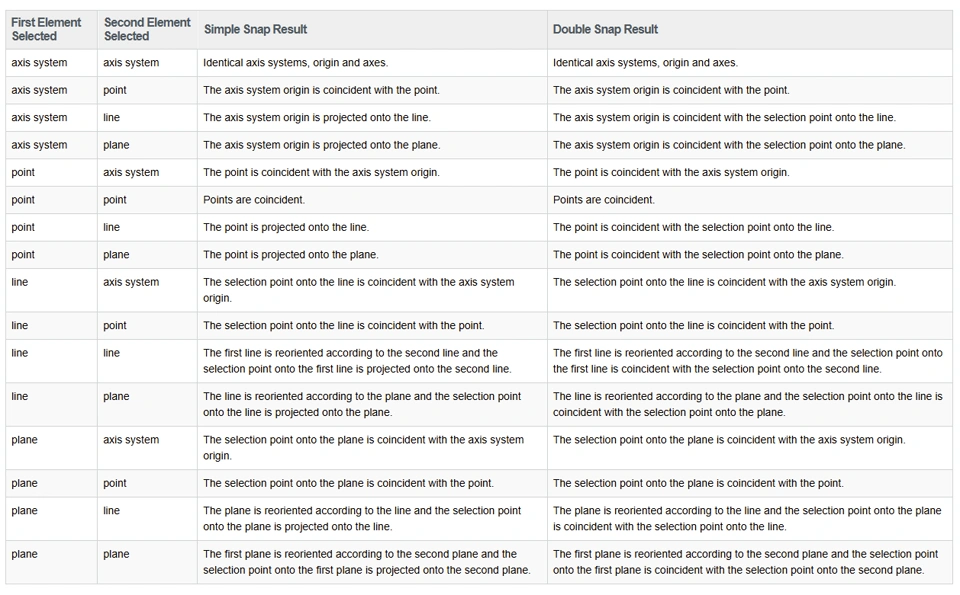Screen dimensions: 960x595
Task: Click simple snap result for plane-to-plane row
Action: pos(366,562)
